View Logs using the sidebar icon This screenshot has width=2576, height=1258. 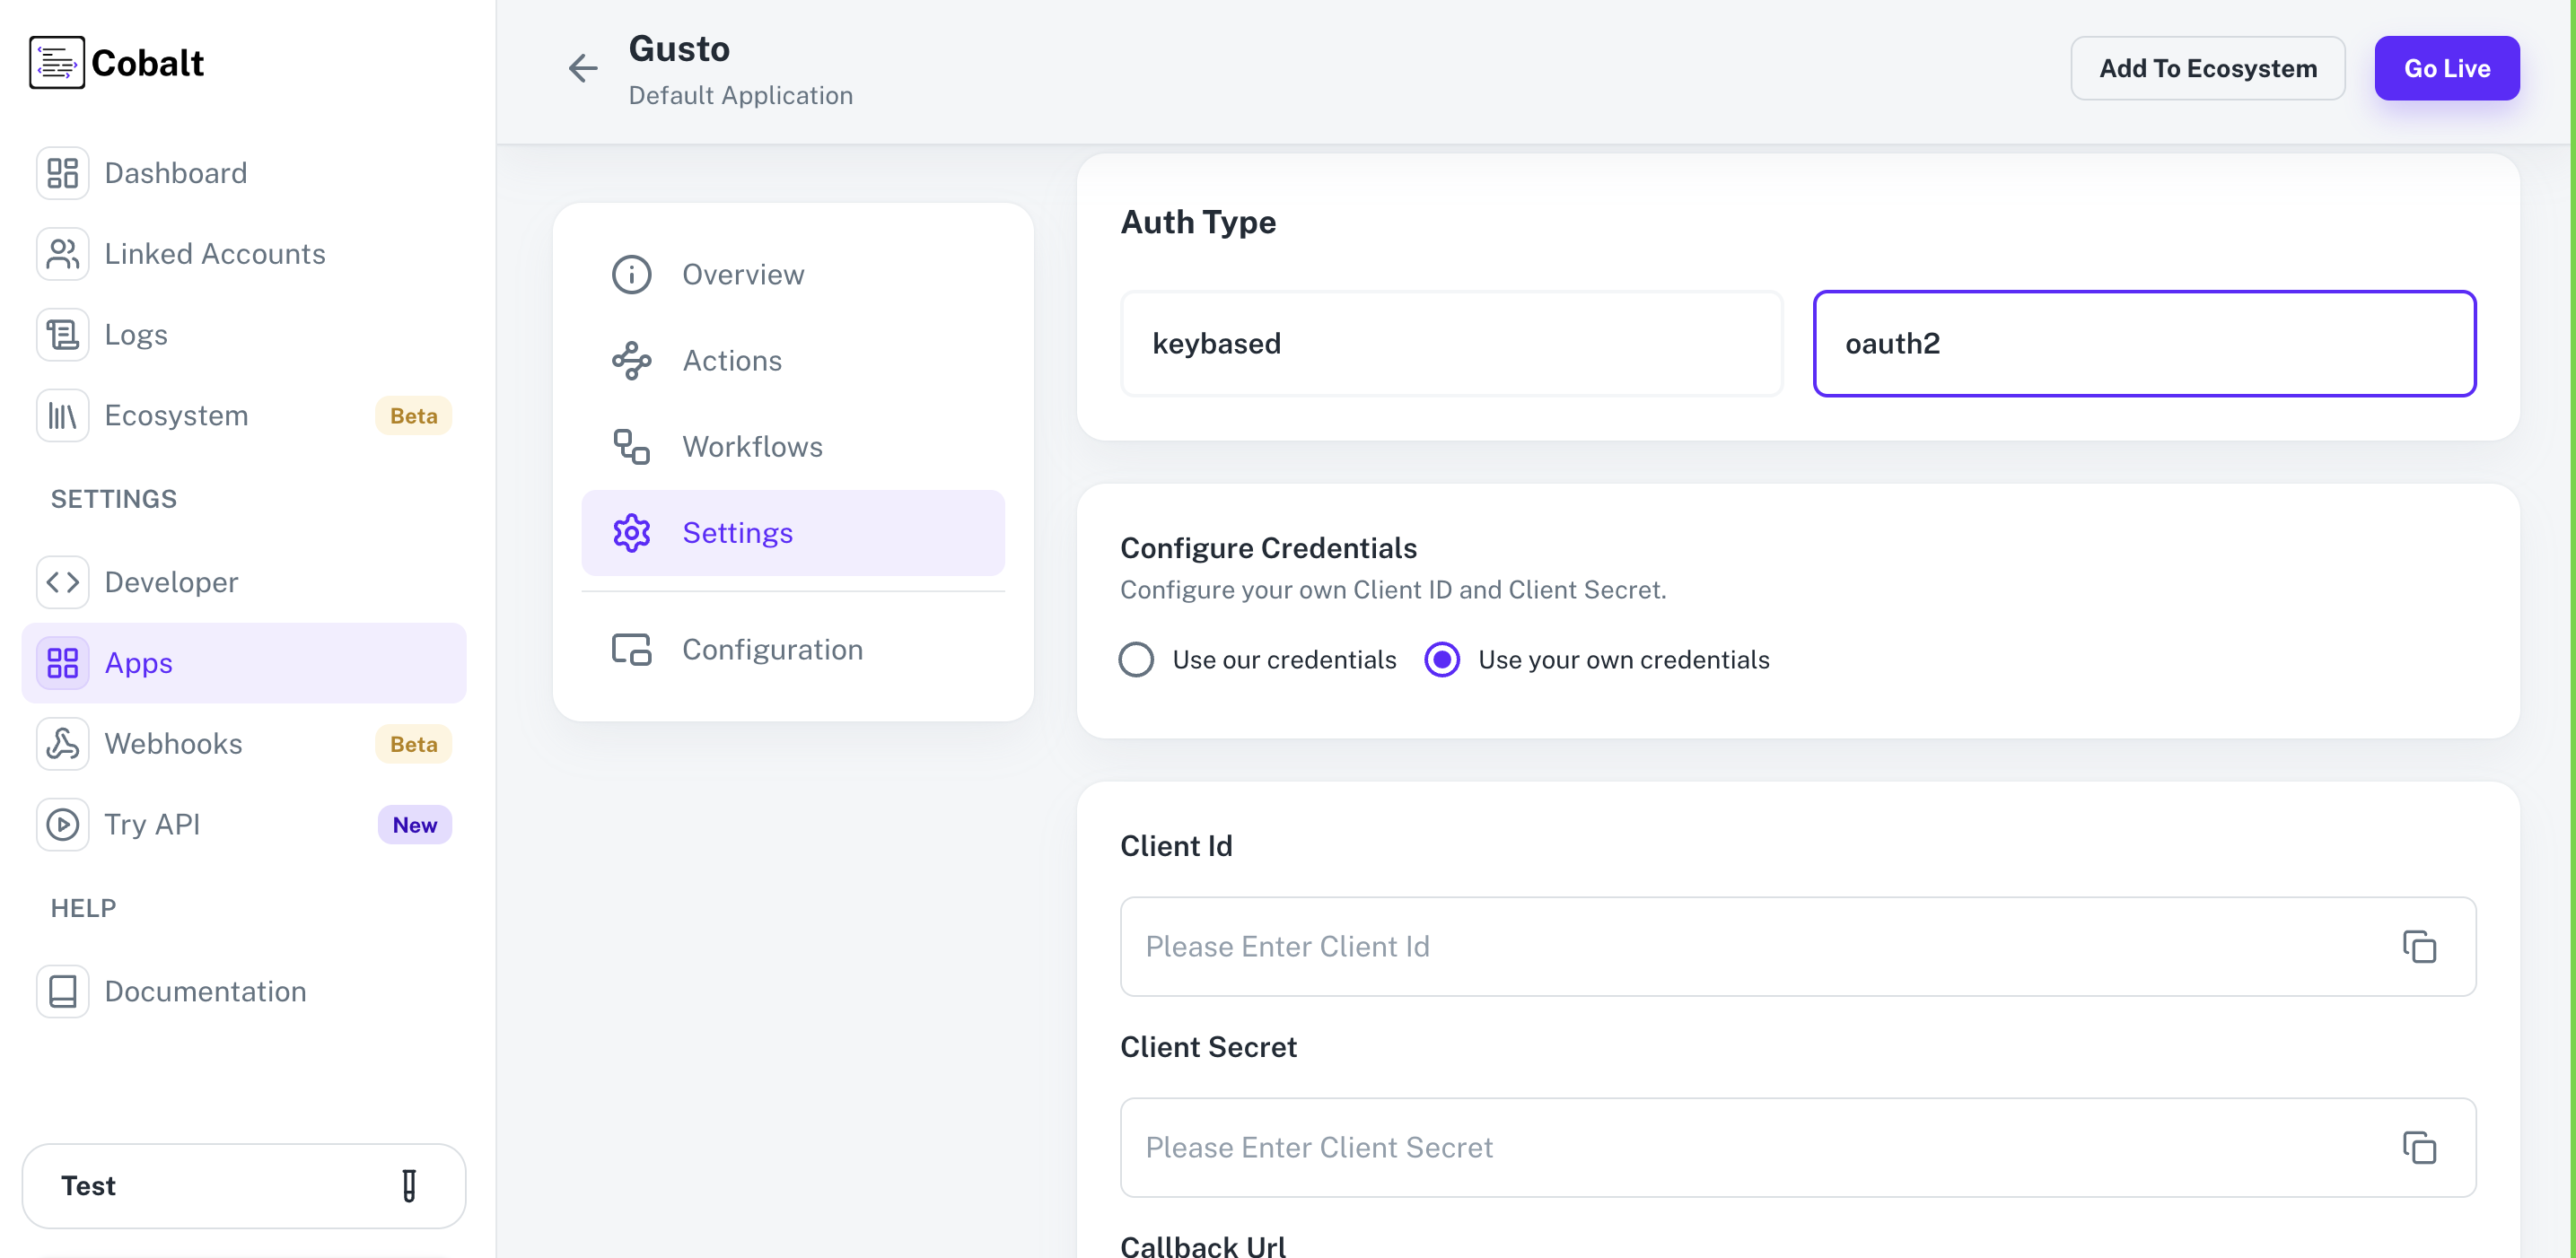pyautogui.click(x=62, y=334)
